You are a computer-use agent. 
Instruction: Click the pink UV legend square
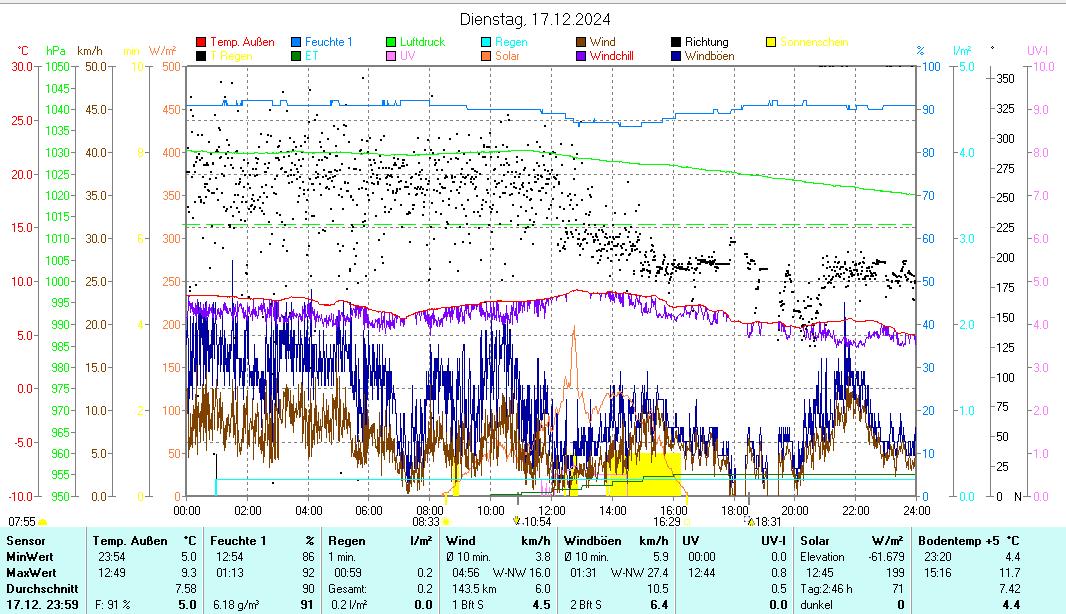click(391, 56)
